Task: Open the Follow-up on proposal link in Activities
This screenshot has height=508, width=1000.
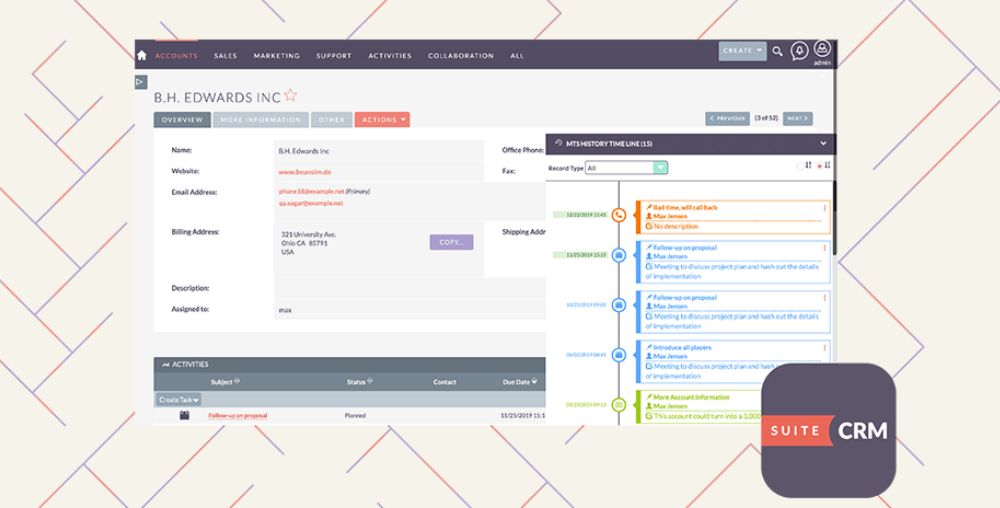Action: coord(238,416)
